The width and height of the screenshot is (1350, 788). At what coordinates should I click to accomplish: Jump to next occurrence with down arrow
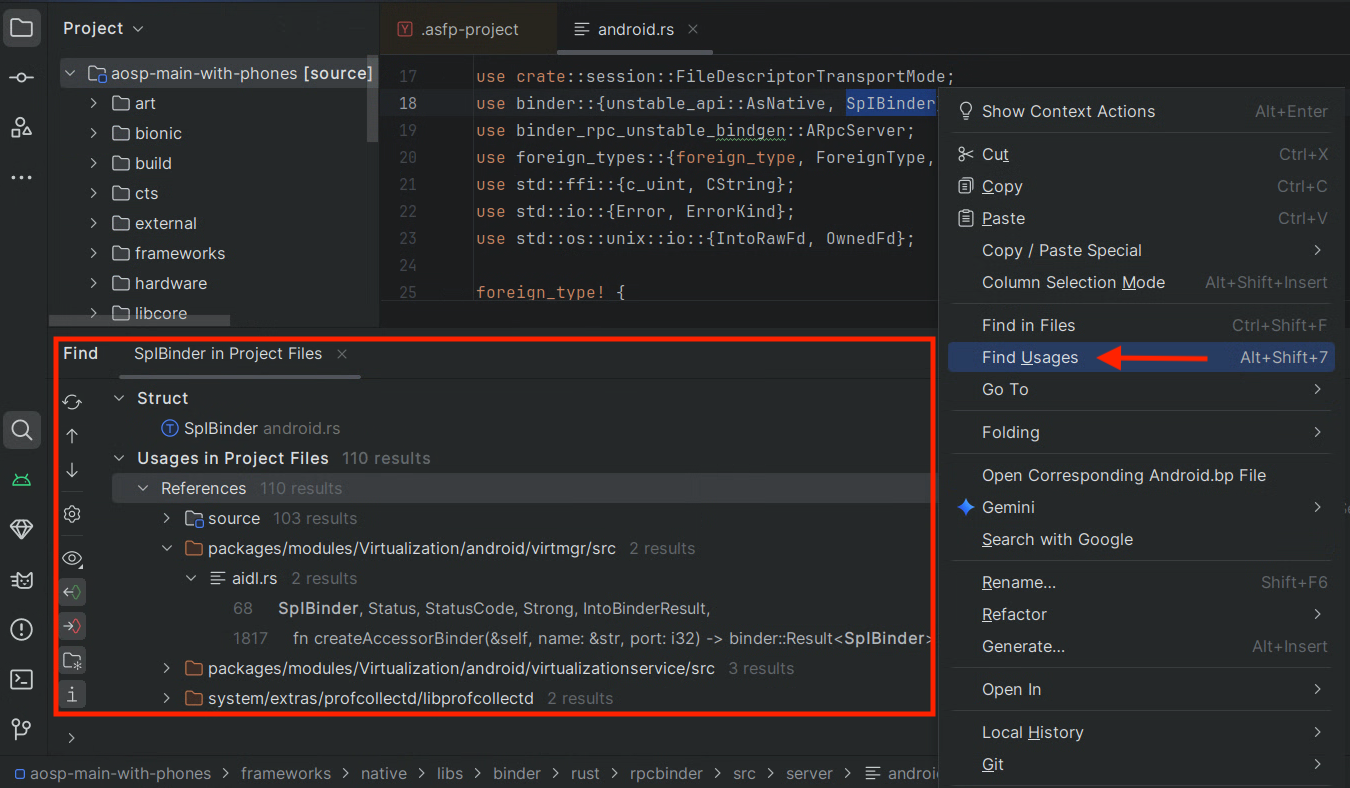71,470
